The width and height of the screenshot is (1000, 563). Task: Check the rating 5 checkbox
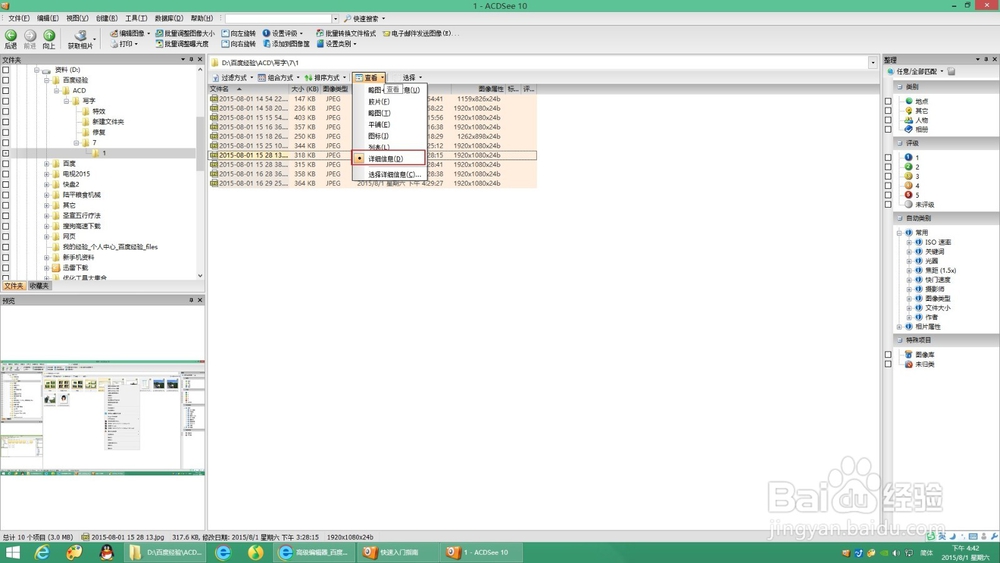click(x=888, y=195)
